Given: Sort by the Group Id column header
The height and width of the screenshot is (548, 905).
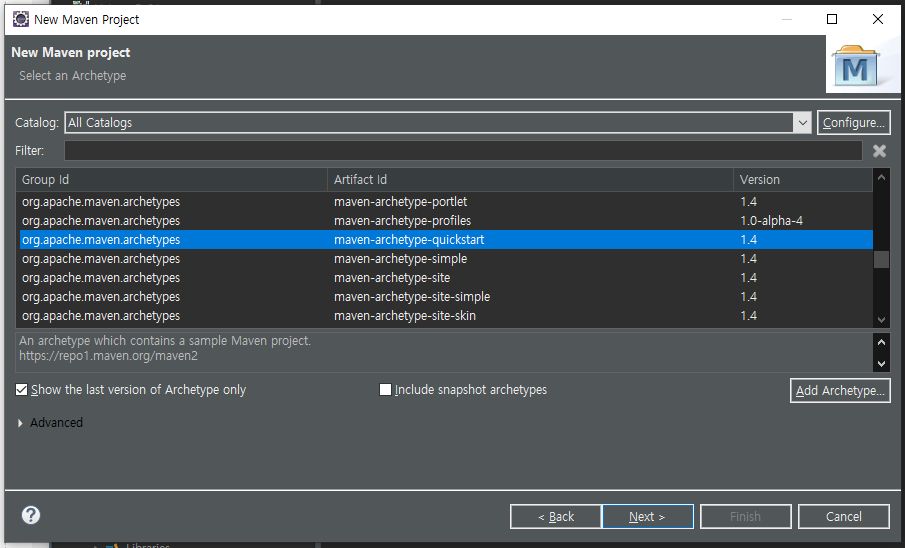Looking at the screenshot, I should click(x=171, y=180).
